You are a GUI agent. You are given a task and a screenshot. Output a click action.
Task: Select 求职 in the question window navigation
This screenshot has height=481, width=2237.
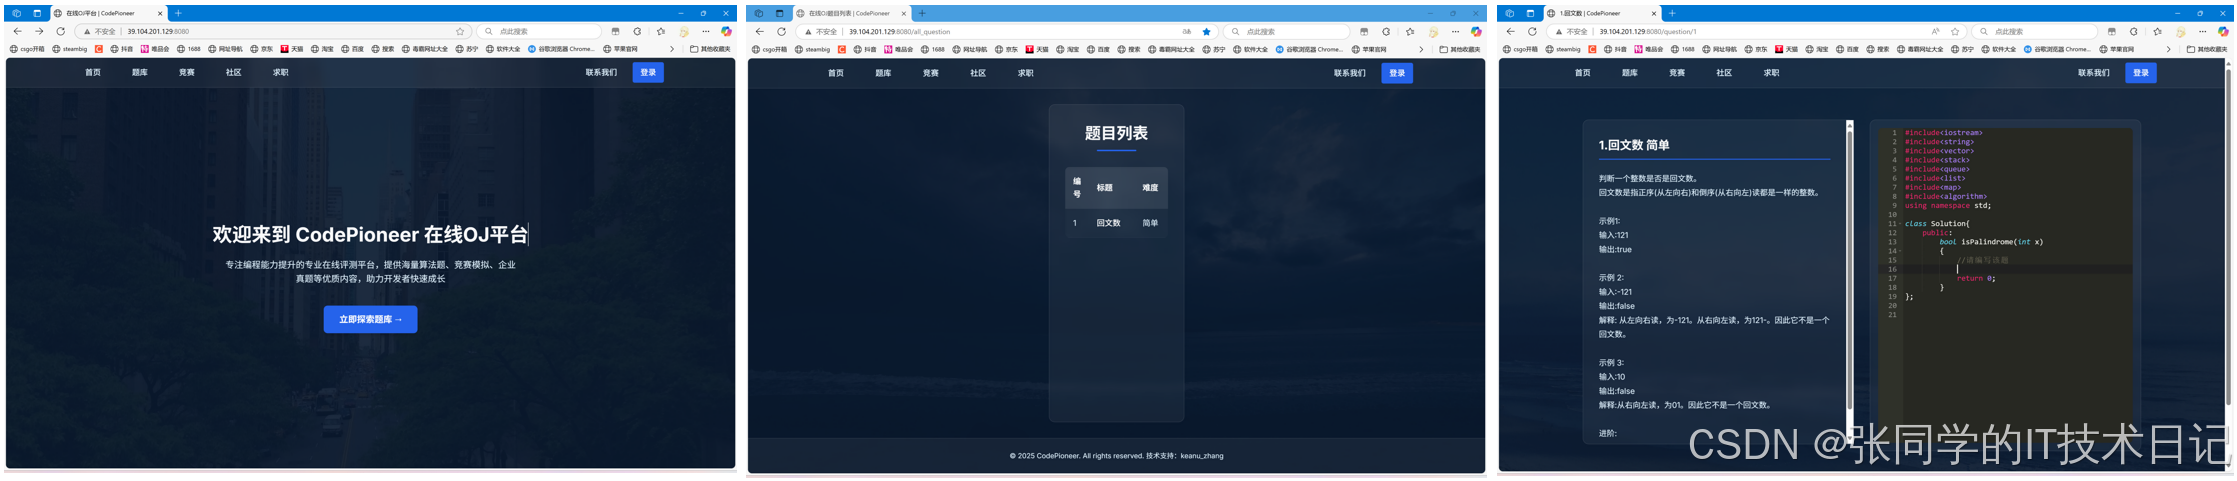[1771, 73]
